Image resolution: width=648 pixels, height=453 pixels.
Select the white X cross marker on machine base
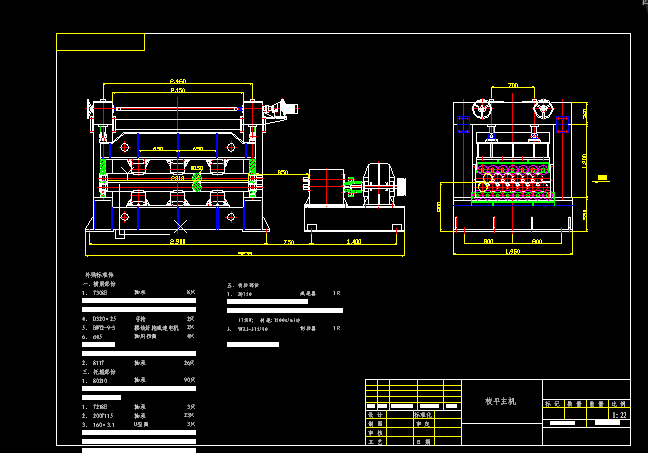[180, 226]
